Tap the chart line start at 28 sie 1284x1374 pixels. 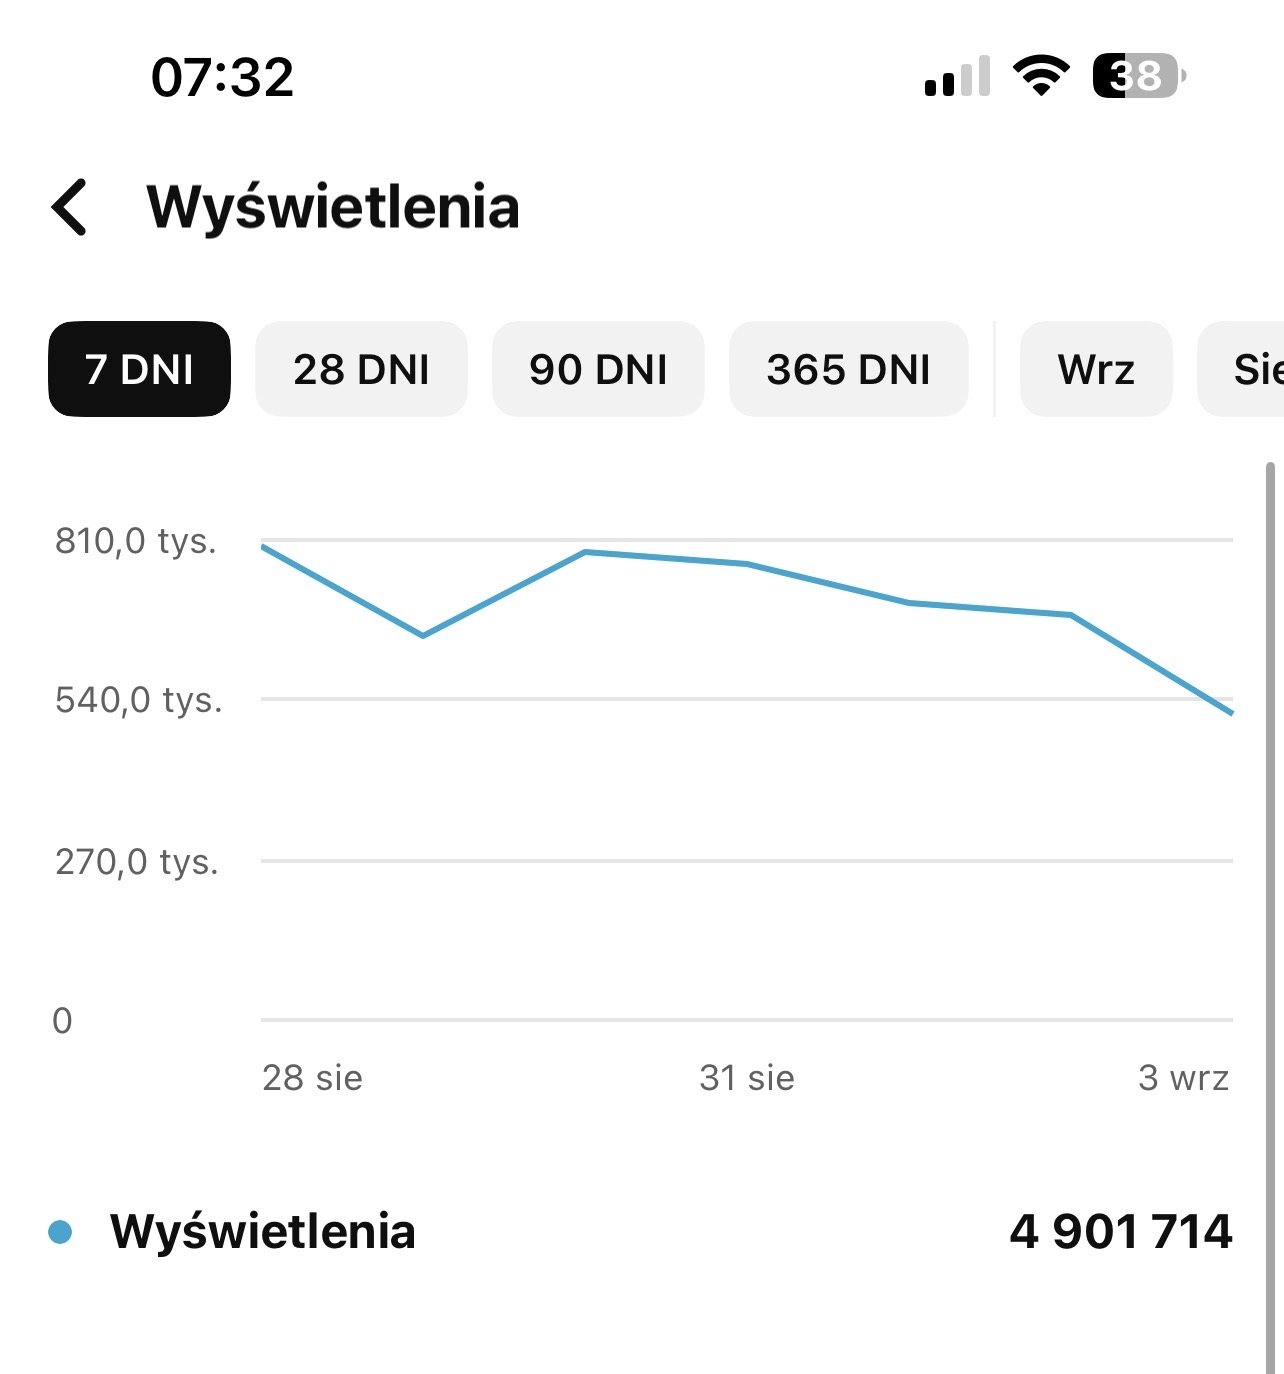click(x=263, y=546)
